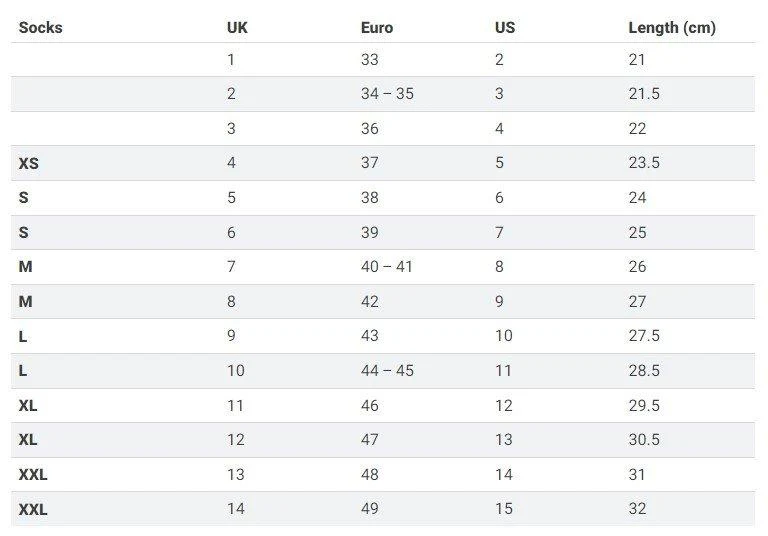Click the Length (cm) column header
This screenshot has width=768, height=536.
tap(671, 27)
